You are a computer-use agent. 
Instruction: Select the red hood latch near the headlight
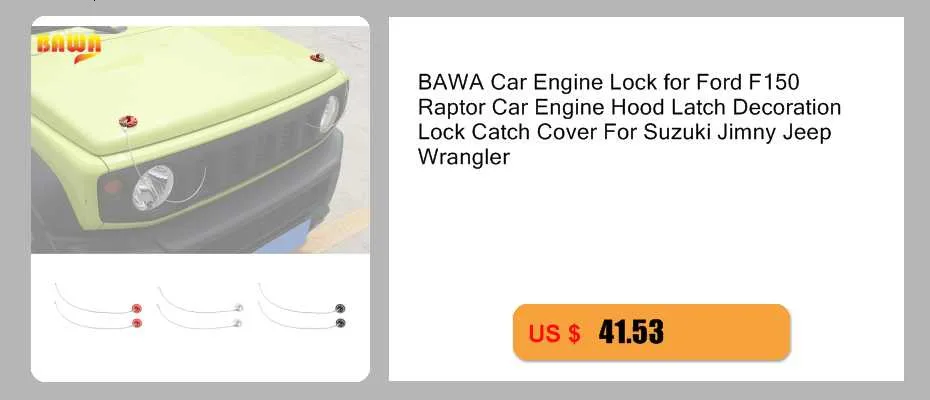128,122
